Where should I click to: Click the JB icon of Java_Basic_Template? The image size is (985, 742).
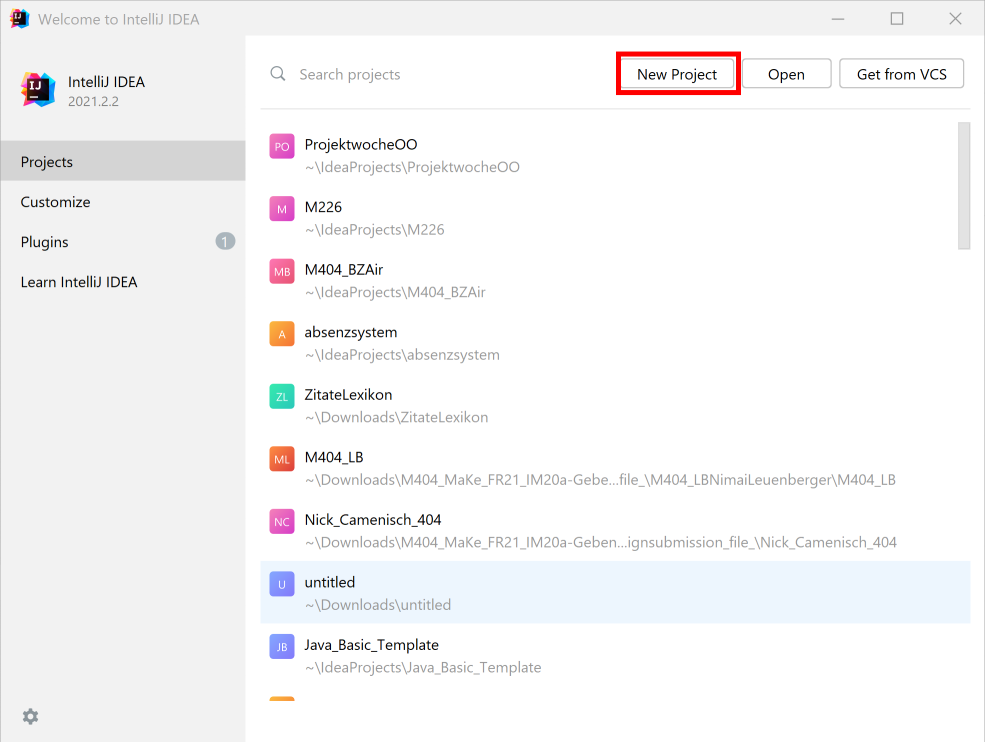coord(281,647)
